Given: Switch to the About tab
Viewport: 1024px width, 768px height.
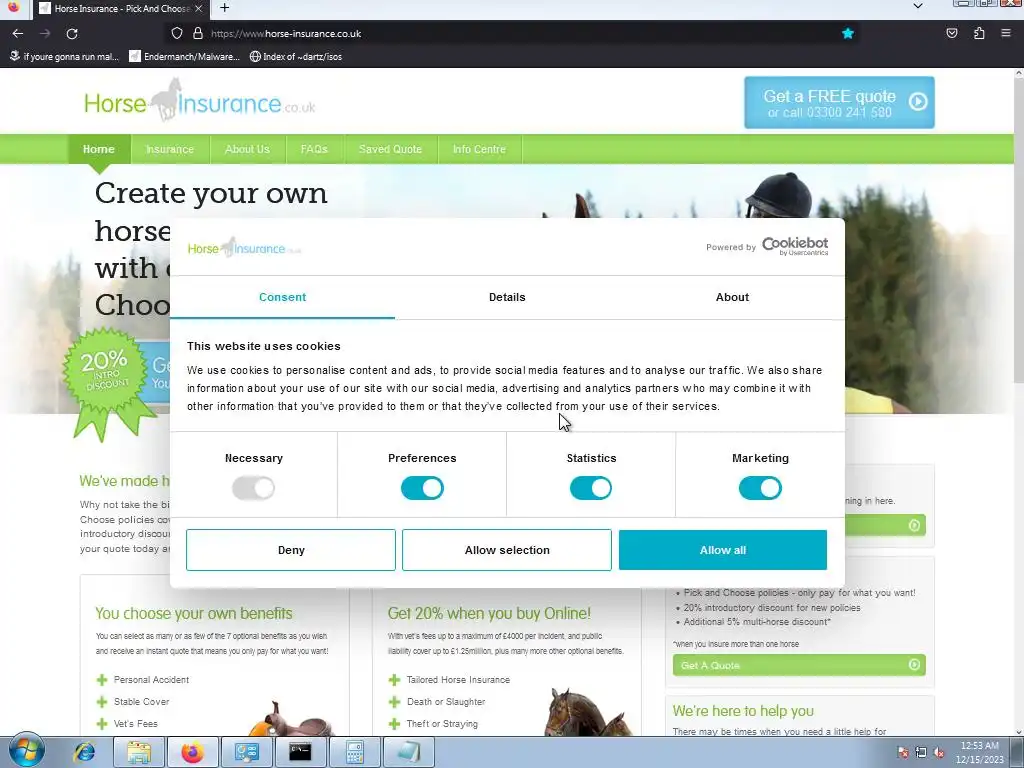Looking at the screenshot, I should [732, 297].
